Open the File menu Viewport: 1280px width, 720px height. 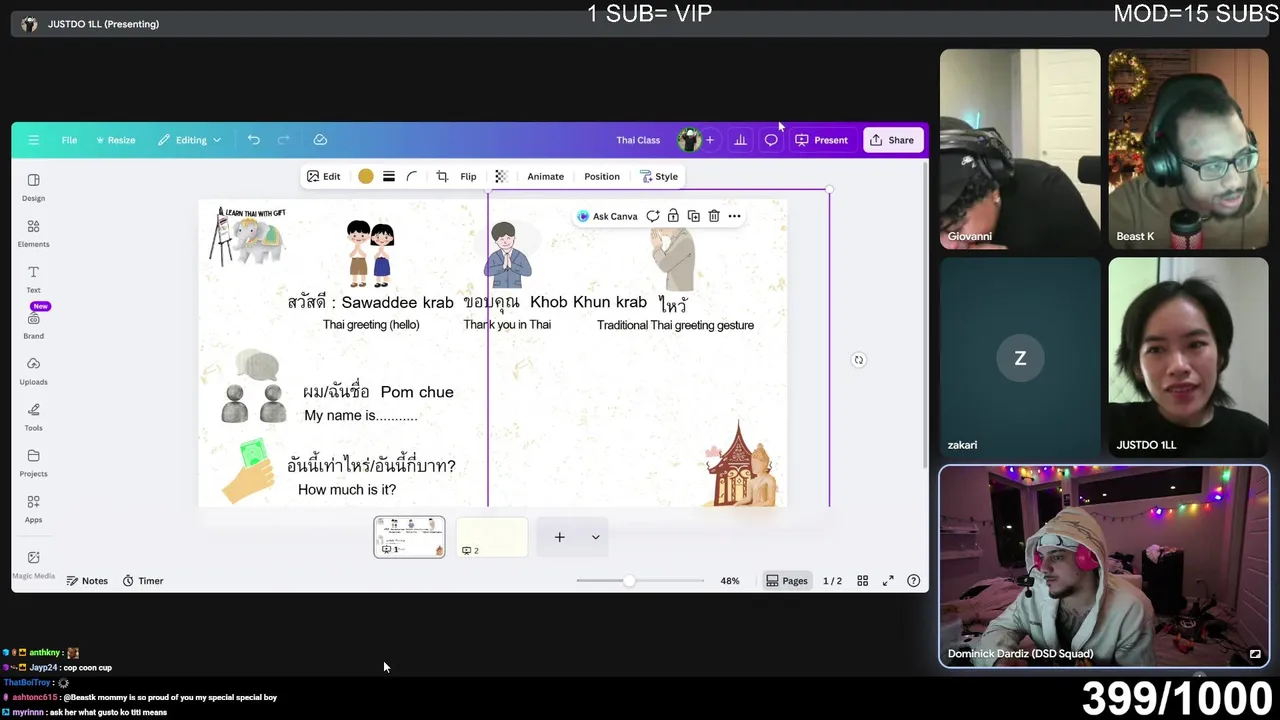pos(69,140)
